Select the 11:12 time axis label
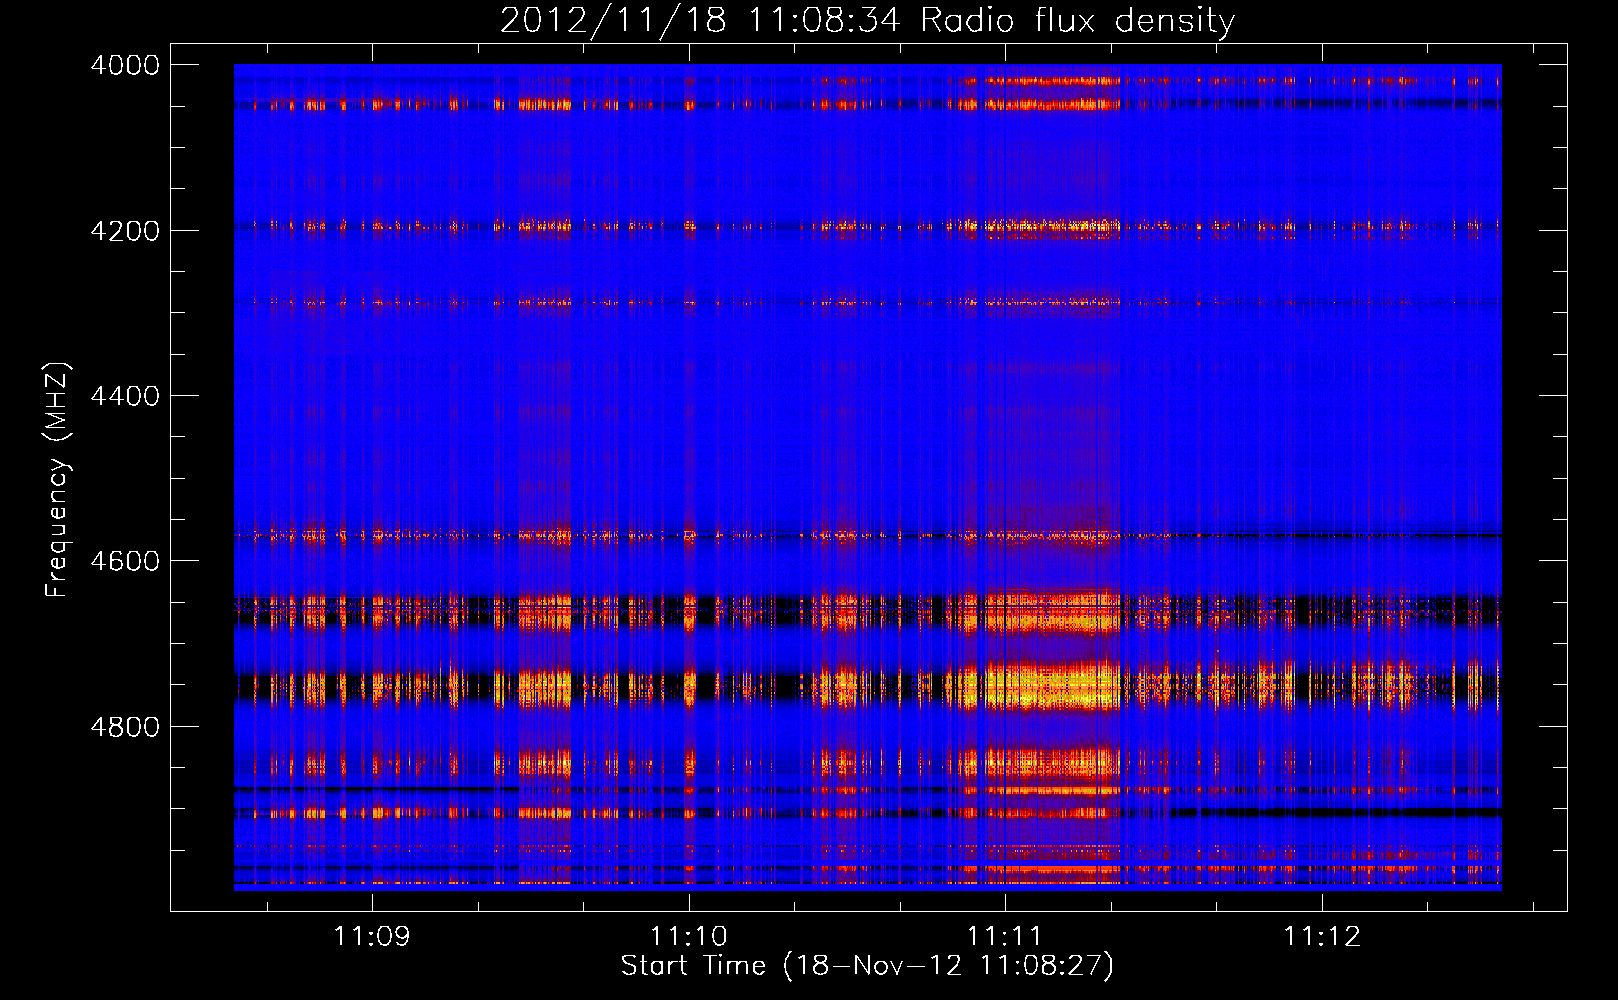 [x=1322, y=937]
